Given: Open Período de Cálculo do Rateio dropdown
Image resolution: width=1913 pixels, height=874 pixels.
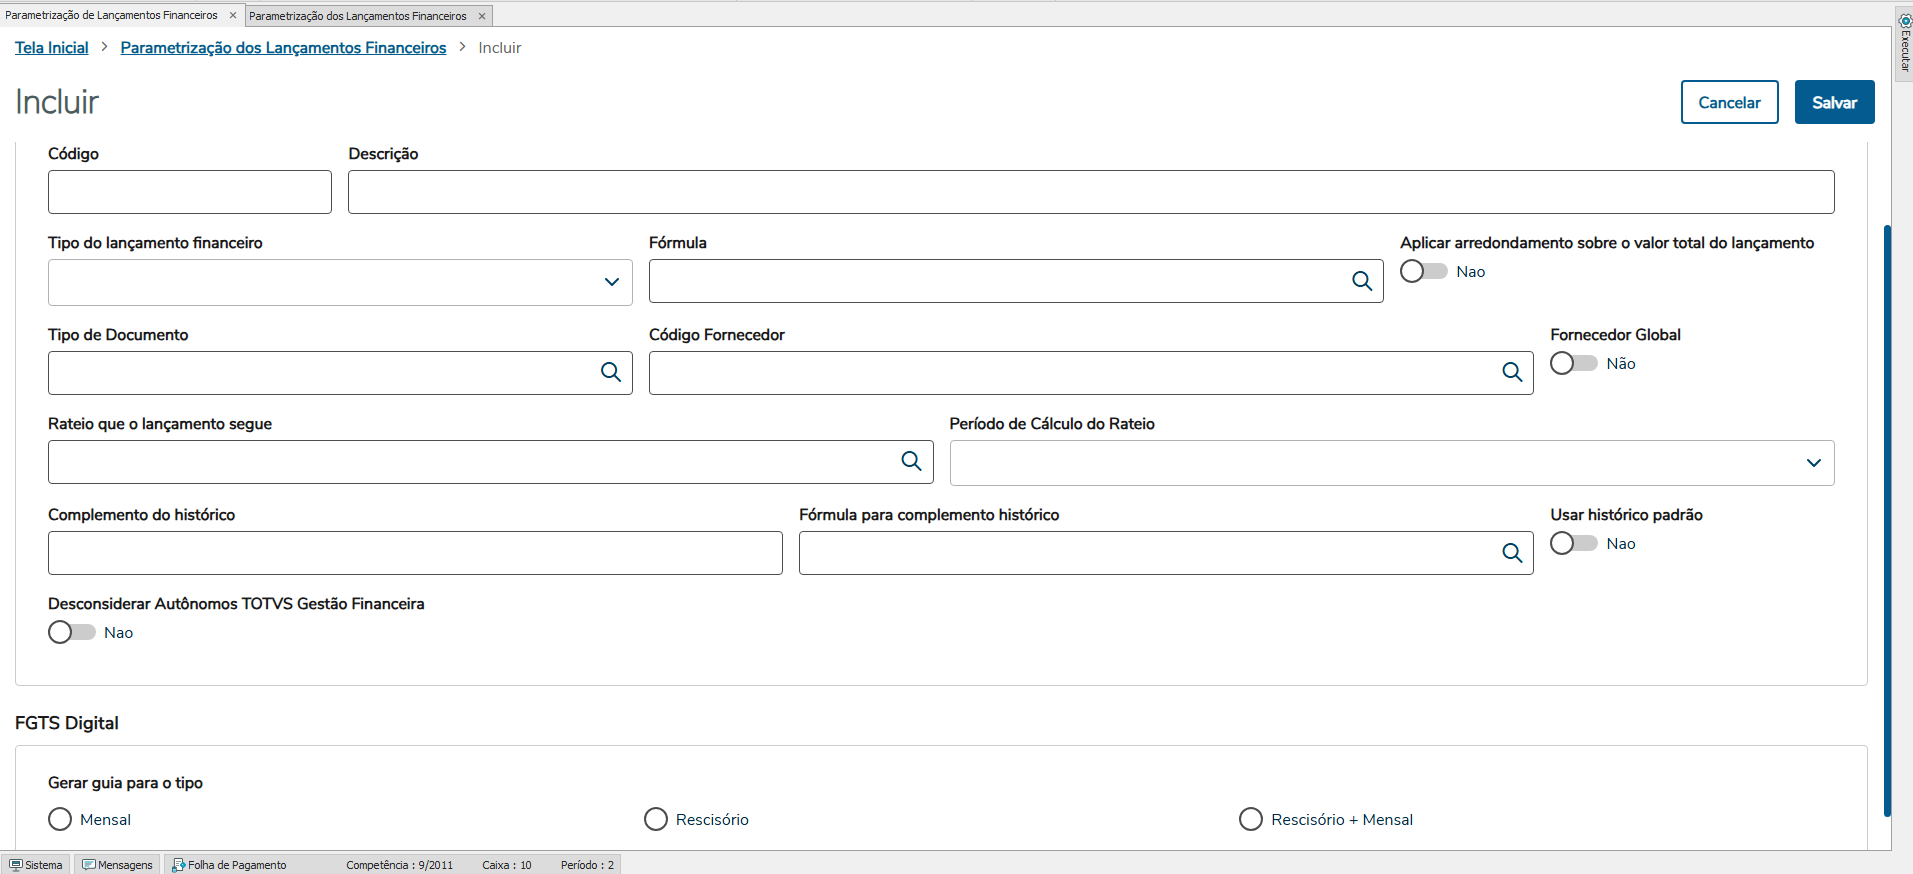Looking at the screenshot, I should tap(1813, 463).
